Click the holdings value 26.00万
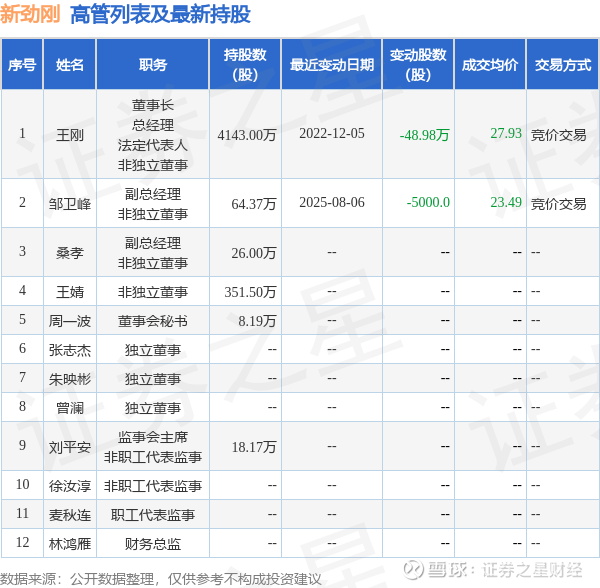The width and height of the screenshot is (600, 588). tap(254, 252)
